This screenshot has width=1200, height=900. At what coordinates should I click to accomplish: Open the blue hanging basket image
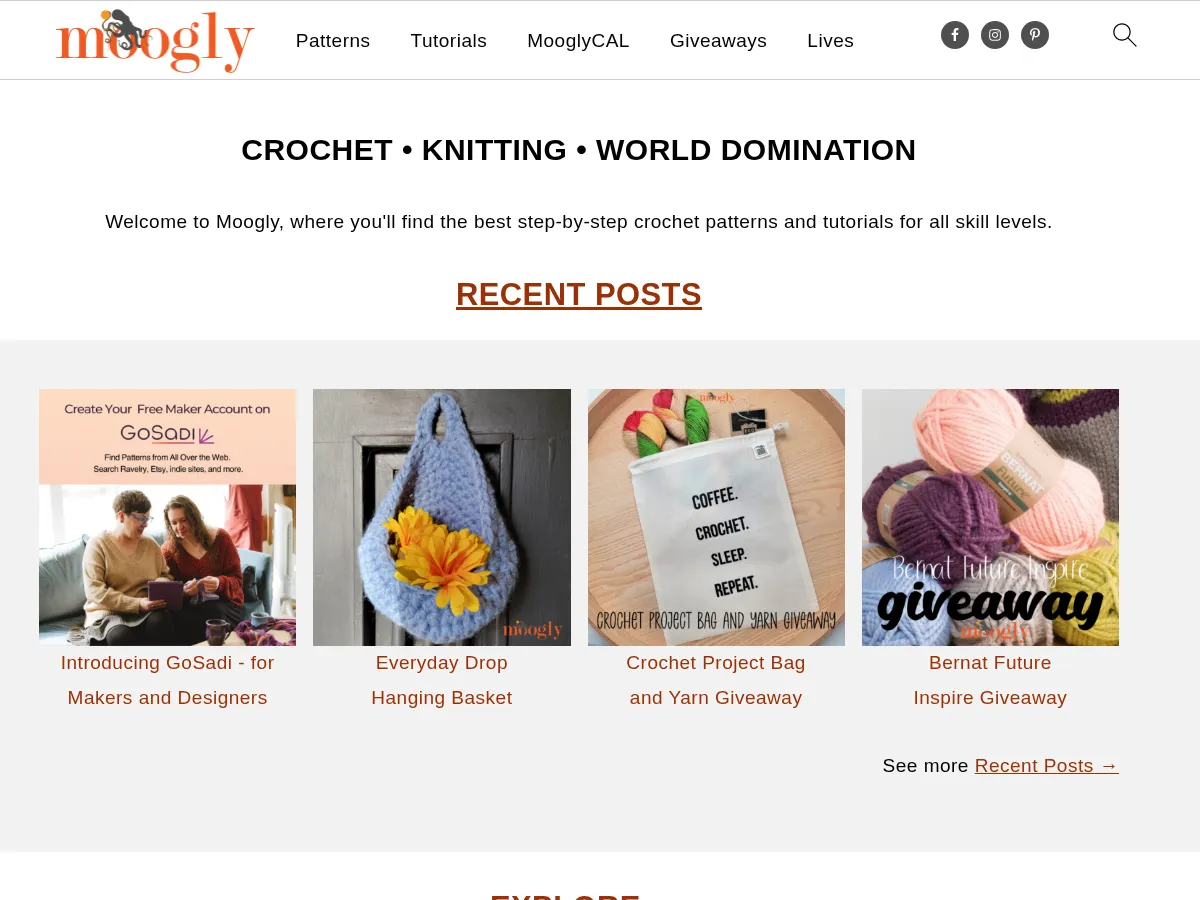click(x=442, y=517)
